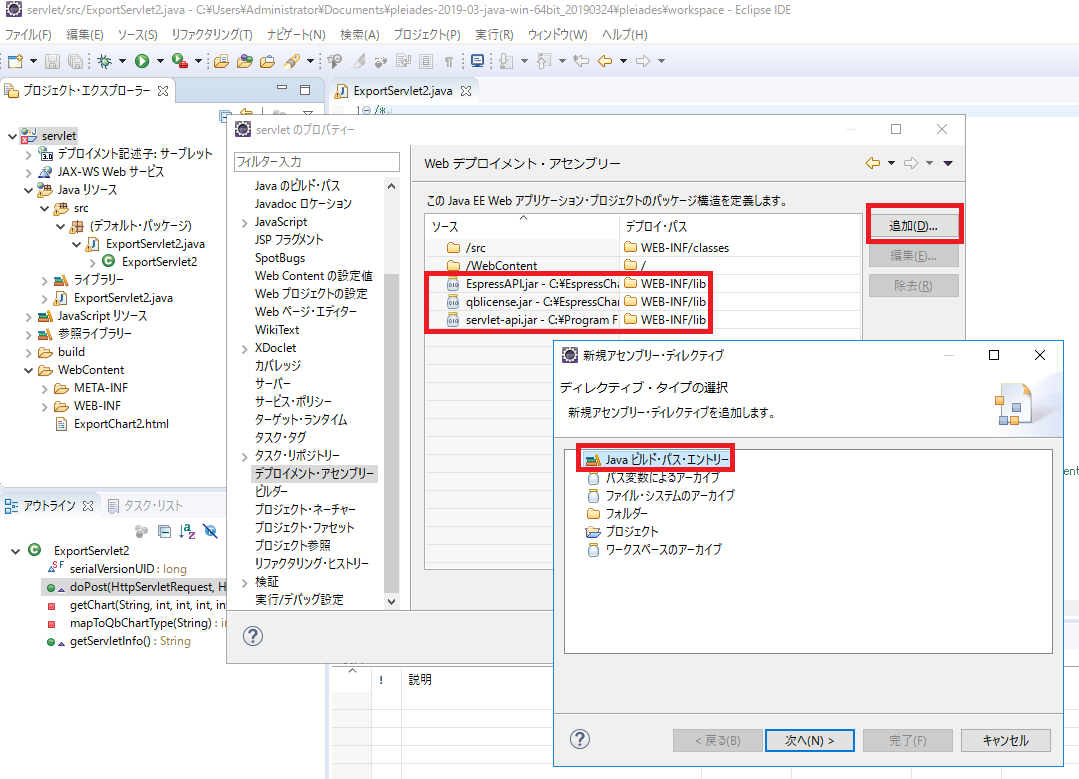This screenshot has width=1079, height=779.
Task: Click the 追加(D)... button
Action: (912, 226)
